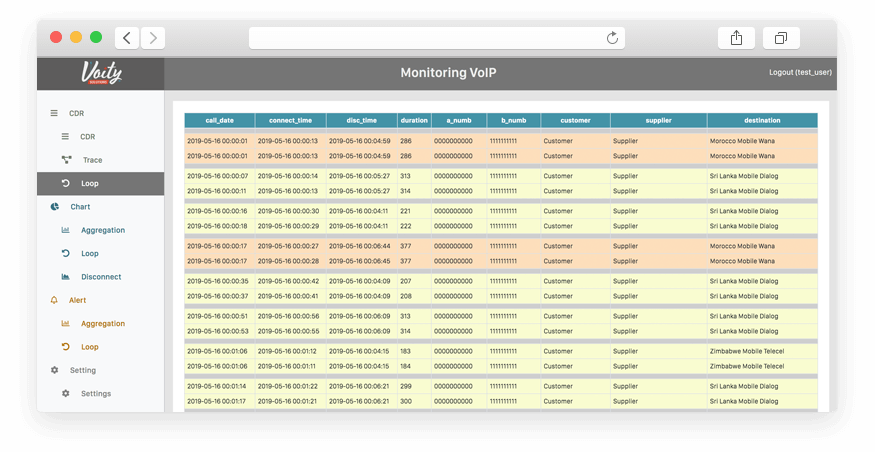The width and height of the screenshot is (875, 452).
Task: Click the browser show tabs icon
Action: pos(780,38)
